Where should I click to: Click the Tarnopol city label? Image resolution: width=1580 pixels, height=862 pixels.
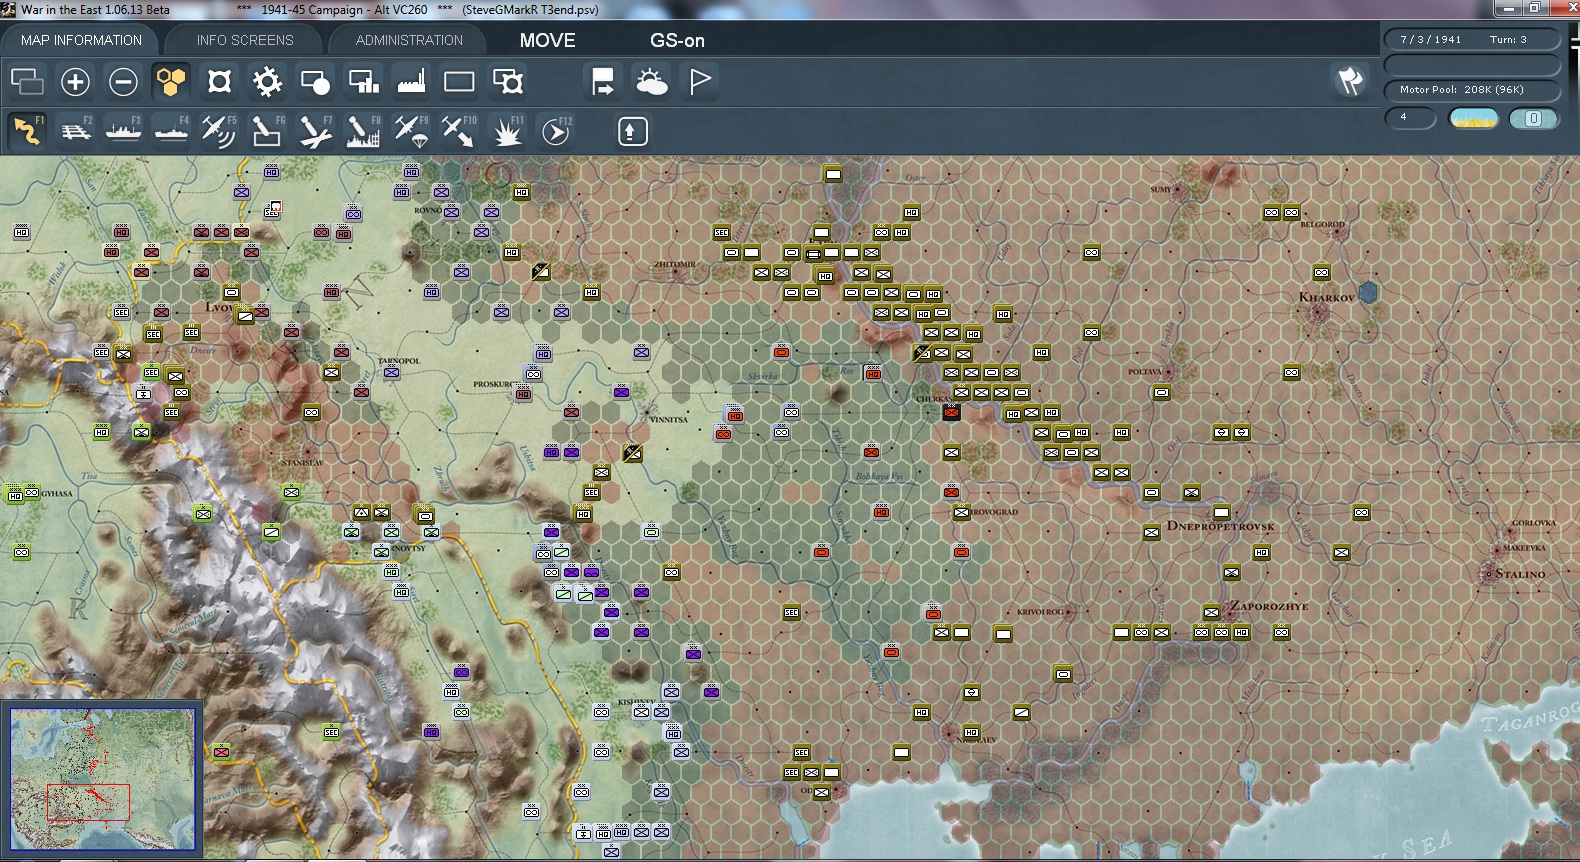(x=399, y=361)
